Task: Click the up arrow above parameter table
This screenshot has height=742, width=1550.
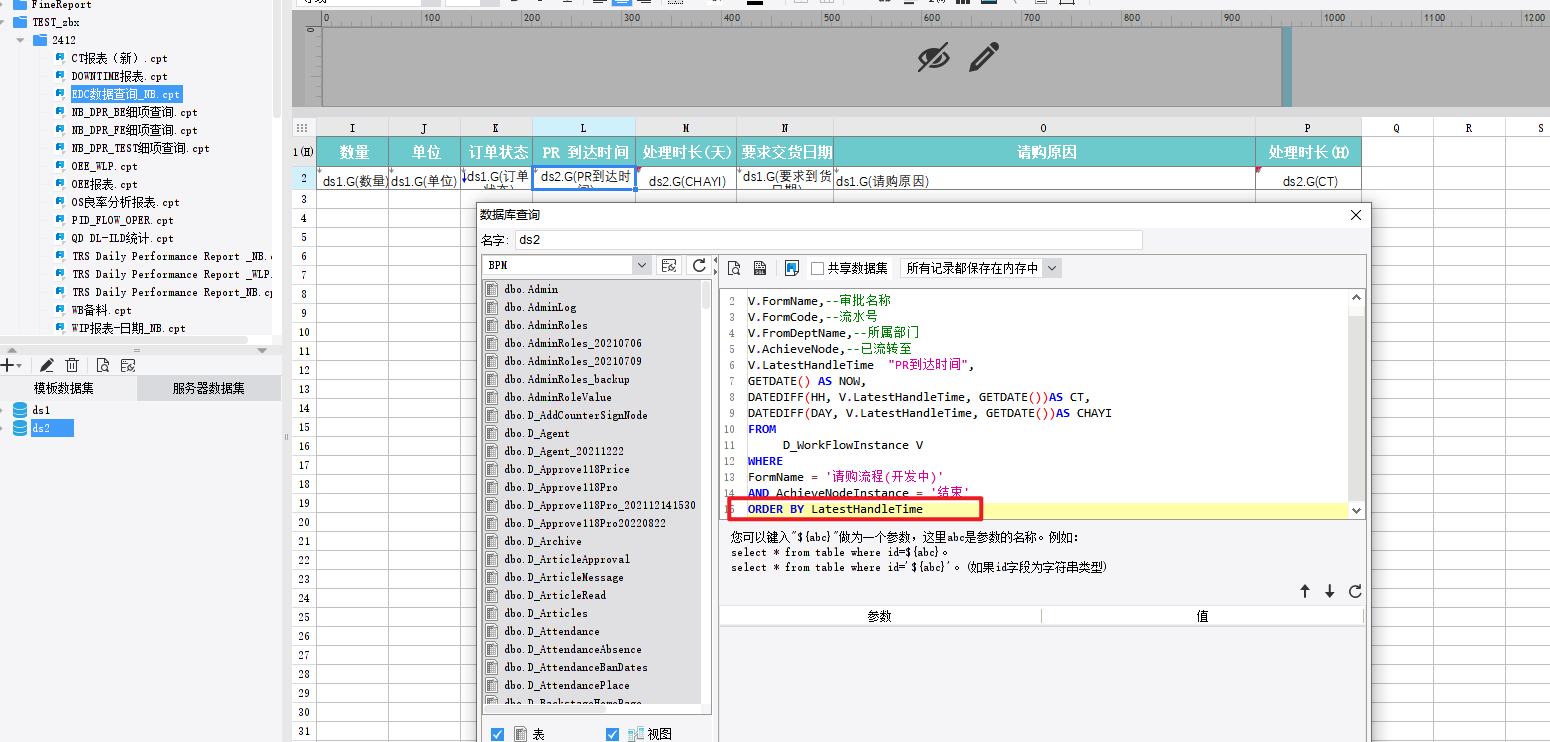Action: [x=1305, y=591]
